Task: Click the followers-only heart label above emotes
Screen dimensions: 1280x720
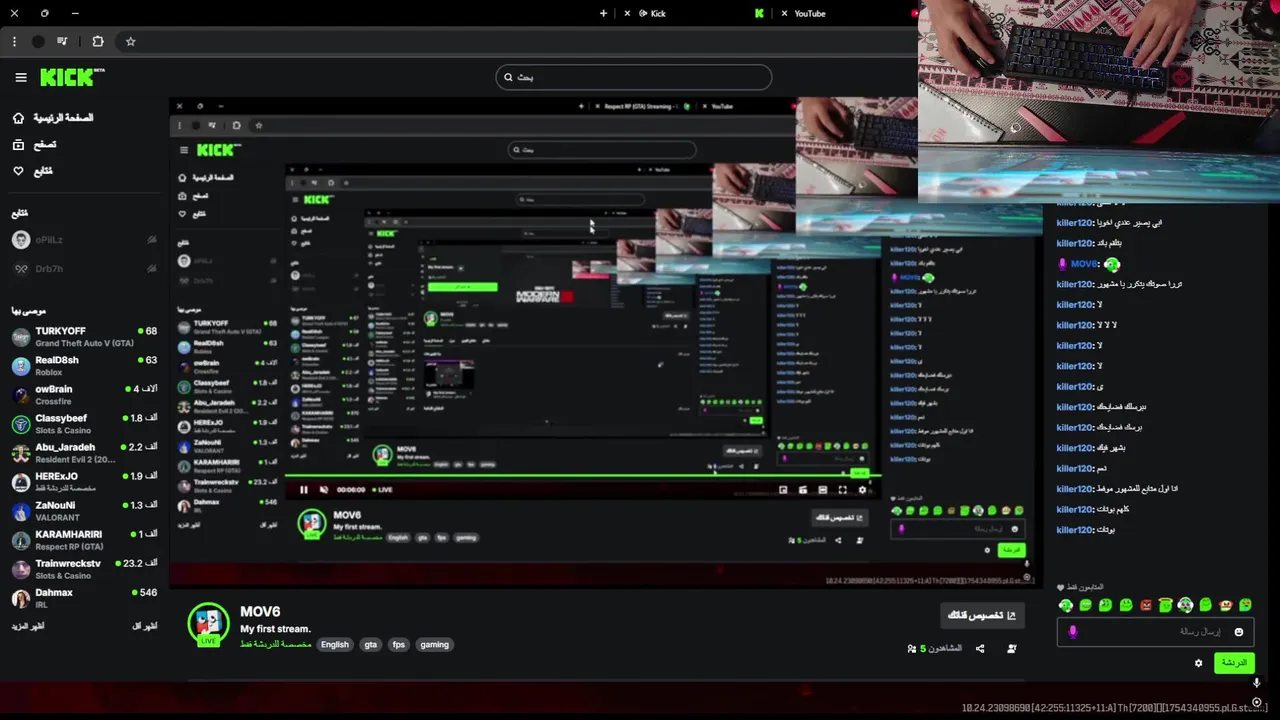Action: pos(1081,587)
